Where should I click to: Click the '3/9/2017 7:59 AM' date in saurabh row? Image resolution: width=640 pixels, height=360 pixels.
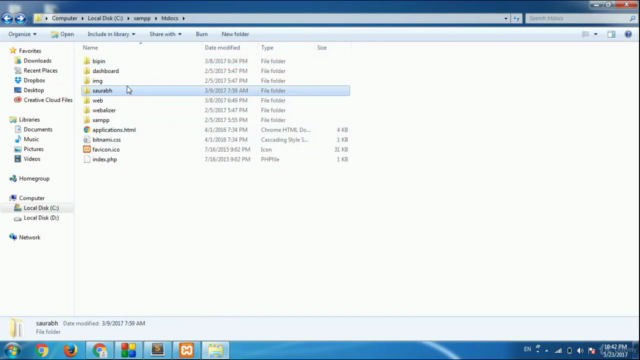point(226,91)
